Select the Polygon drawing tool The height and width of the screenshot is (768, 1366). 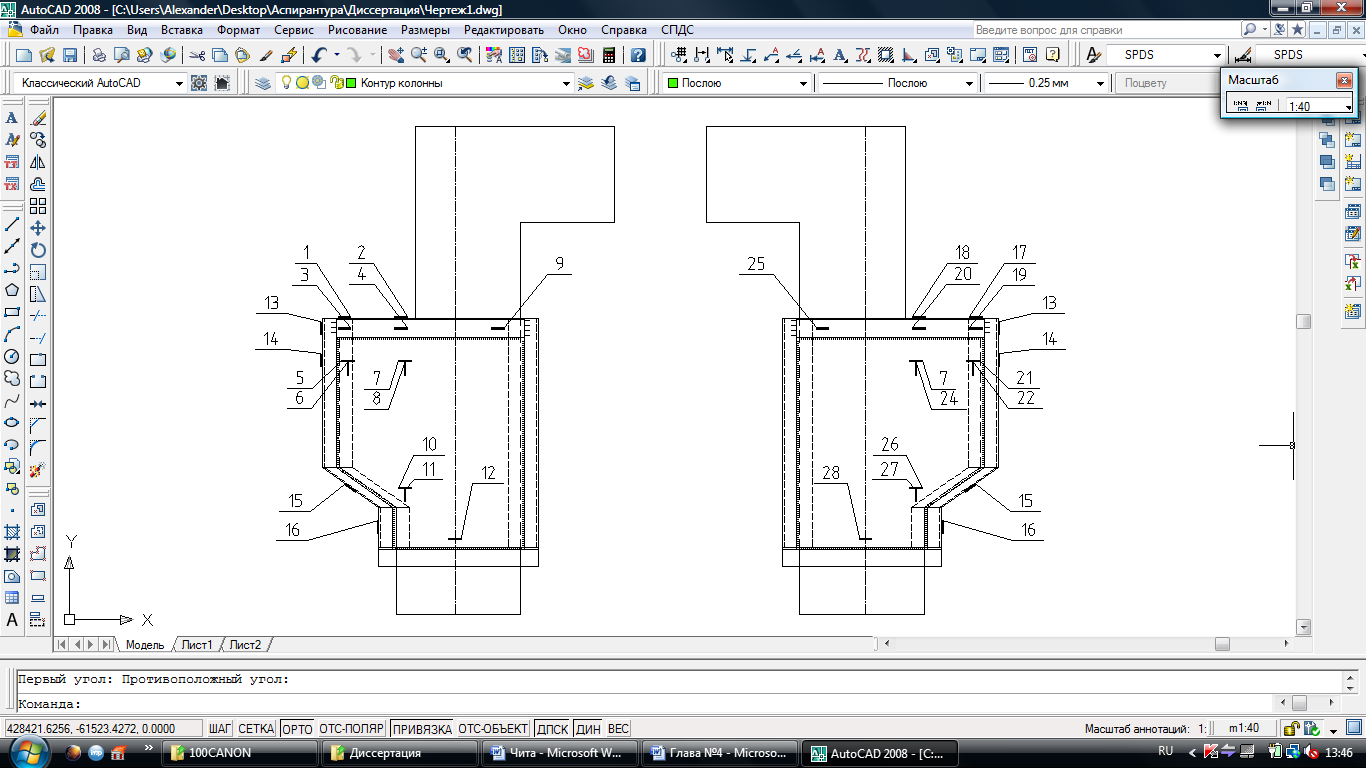pos(12,290)
